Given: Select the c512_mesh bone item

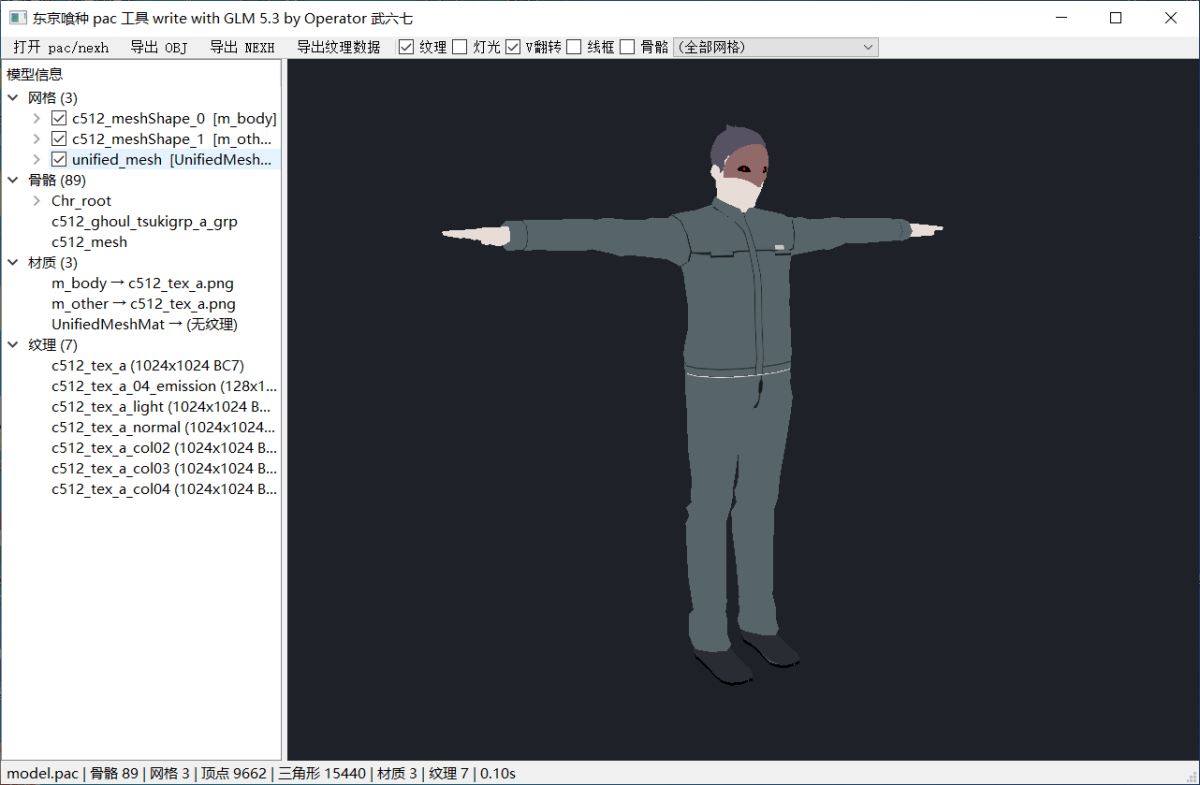Looking at the screenshot, I should (x=89, y=242).
